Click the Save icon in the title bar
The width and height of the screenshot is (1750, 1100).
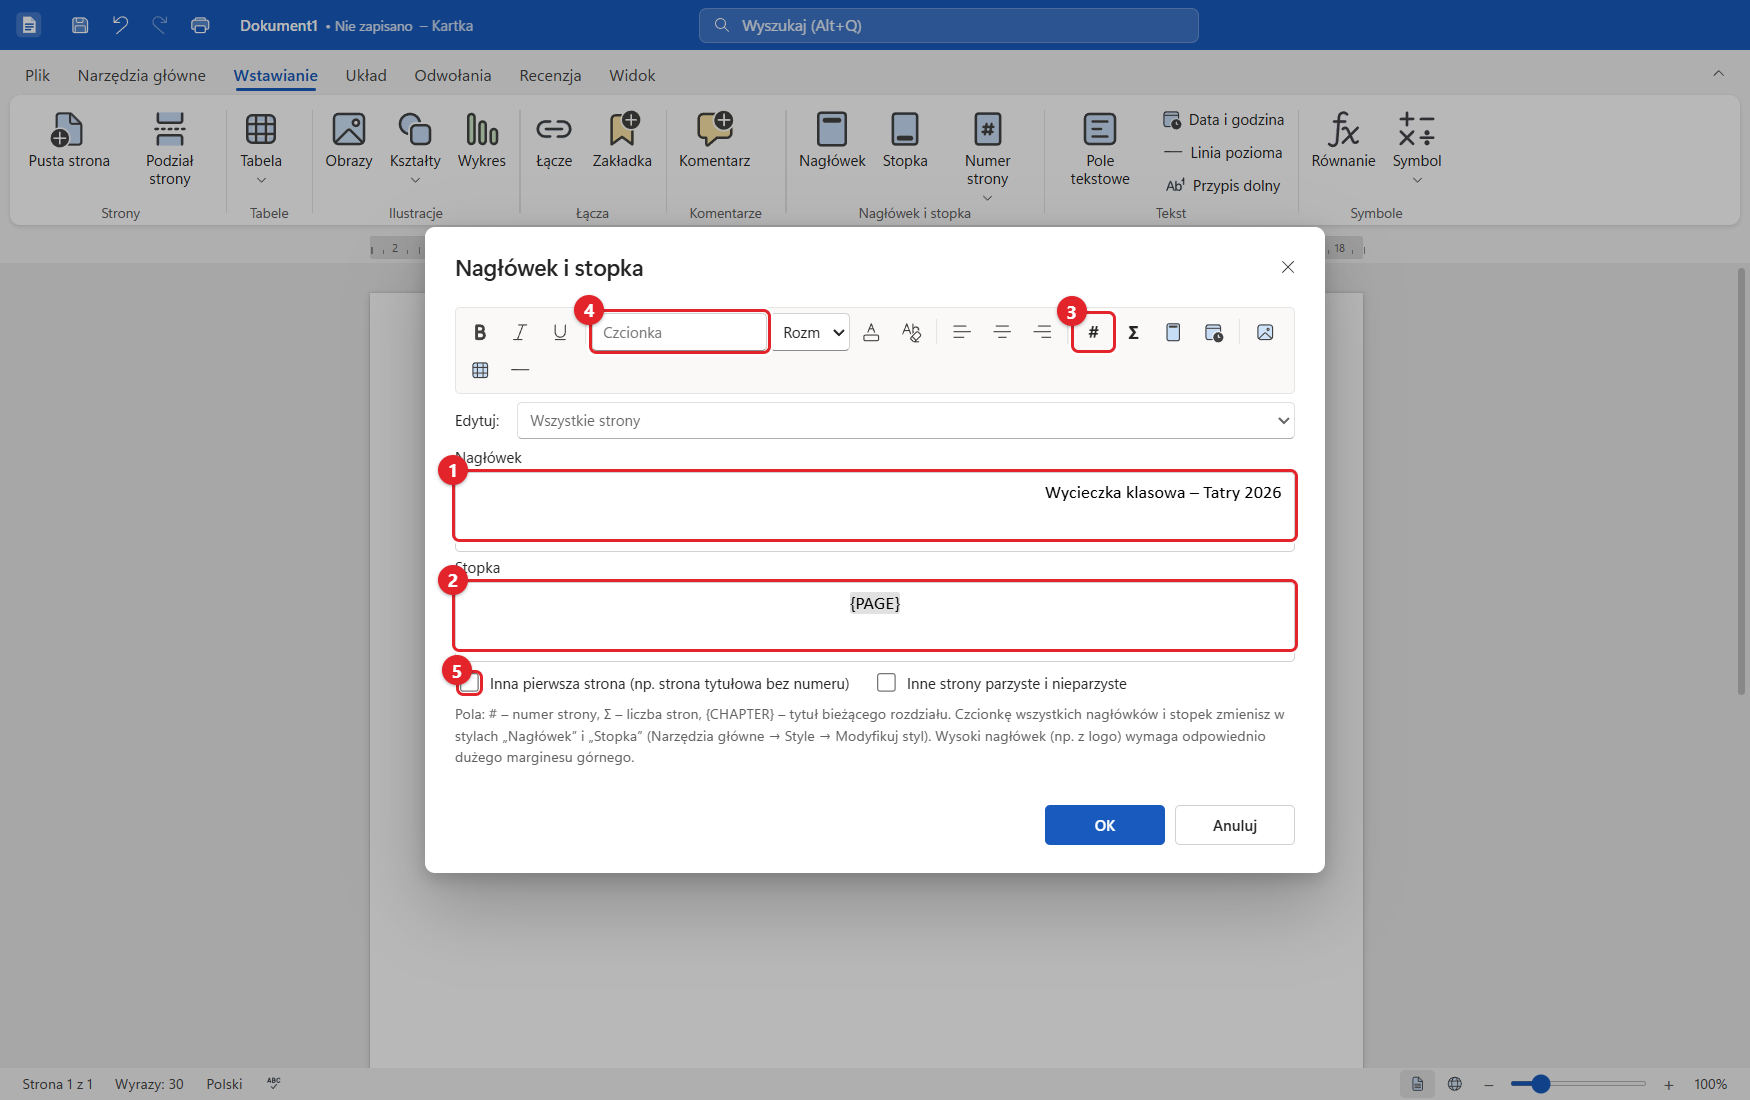80,25
